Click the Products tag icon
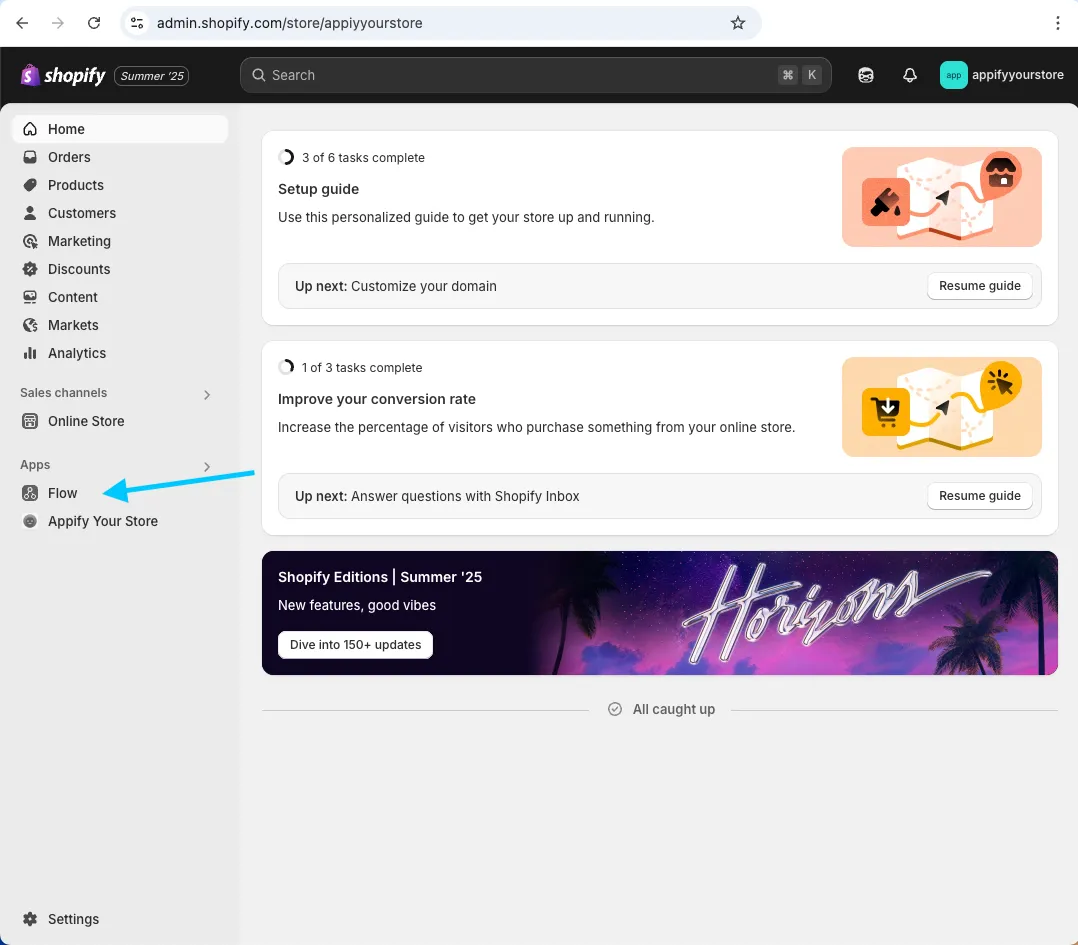This screenshot has height=945, width=1078. pyautogui.click(x=30, y=186)
